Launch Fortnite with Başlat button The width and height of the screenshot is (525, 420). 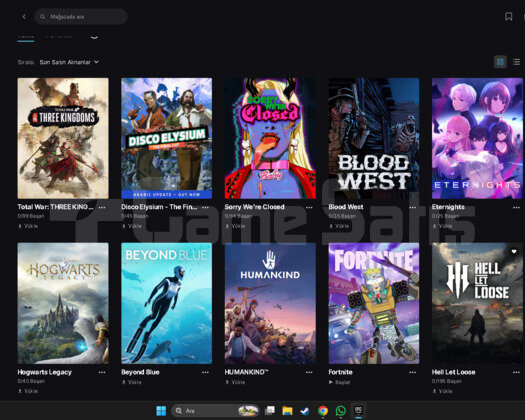340,382
